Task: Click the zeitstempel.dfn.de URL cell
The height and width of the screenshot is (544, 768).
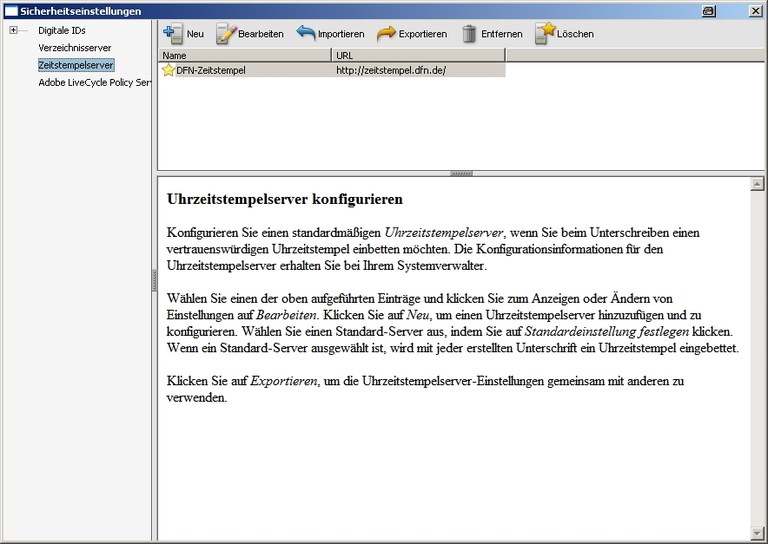Action: [x=390, y=71]
